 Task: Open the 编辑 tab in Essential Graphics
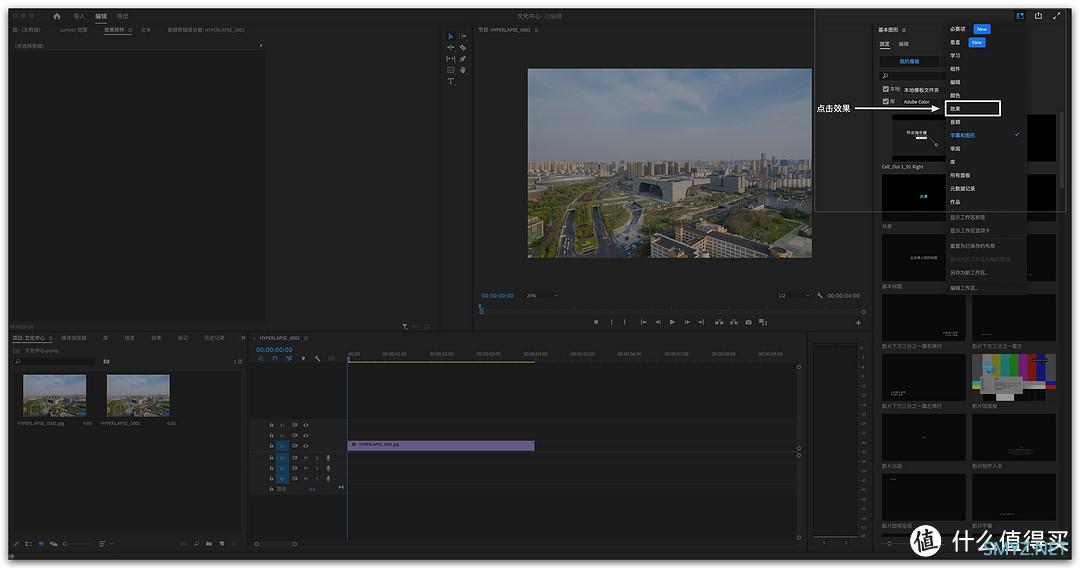(x=904, y=44)
